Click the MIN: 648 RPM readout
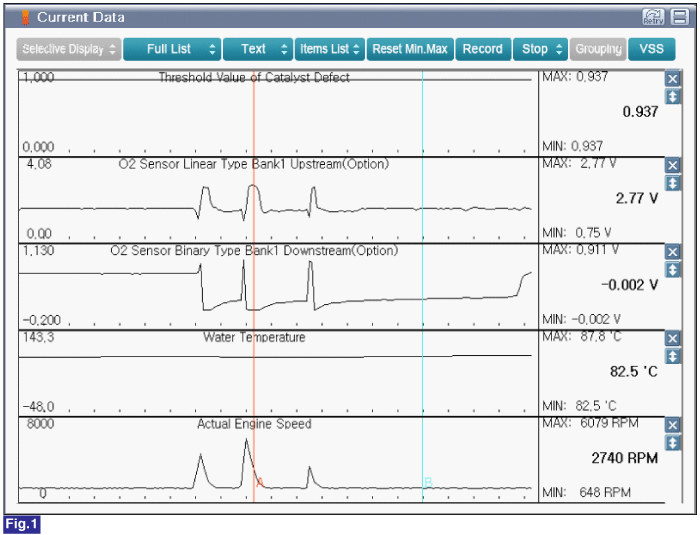The image size is (700, 535). (x=587, y=493)
